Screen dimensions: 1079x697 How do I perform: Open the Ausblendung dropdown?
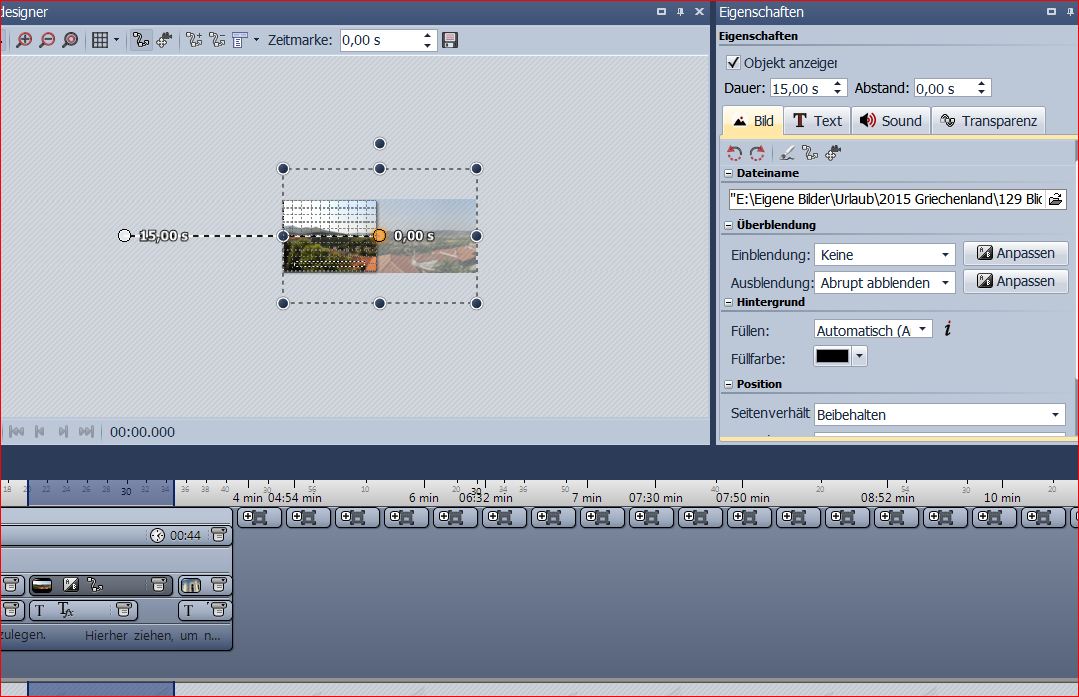click(885, 283)
